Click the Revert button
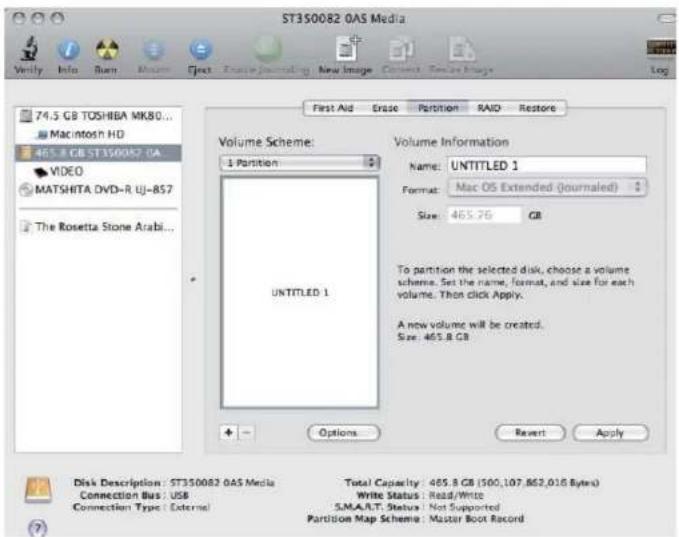Image resolution: width=679 pixels, height=537 pixels. 530,433
